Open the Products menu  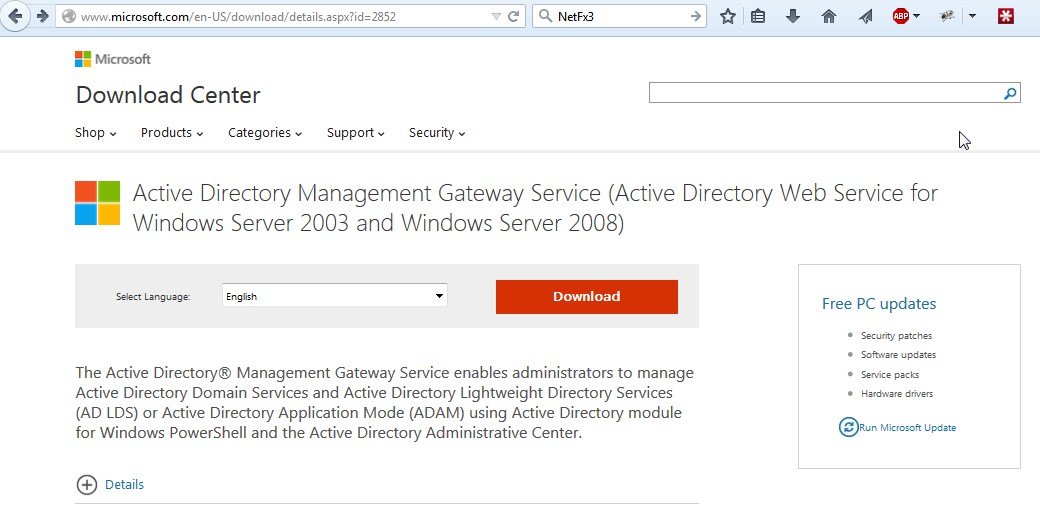tap(172, 133)
